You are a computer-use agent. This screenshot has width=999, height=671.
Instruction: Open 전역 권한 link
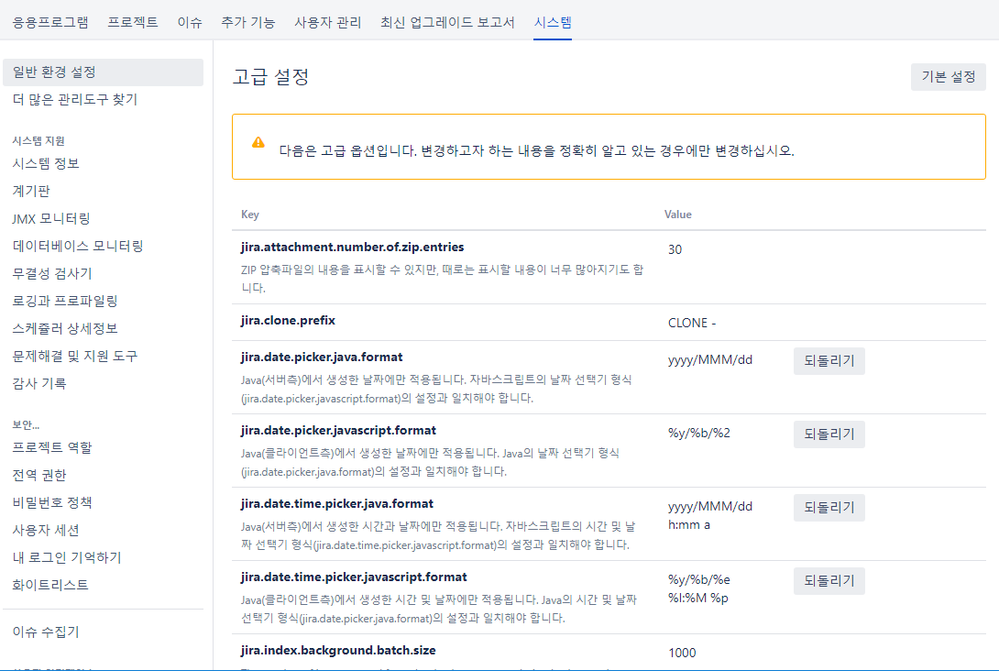40,475
